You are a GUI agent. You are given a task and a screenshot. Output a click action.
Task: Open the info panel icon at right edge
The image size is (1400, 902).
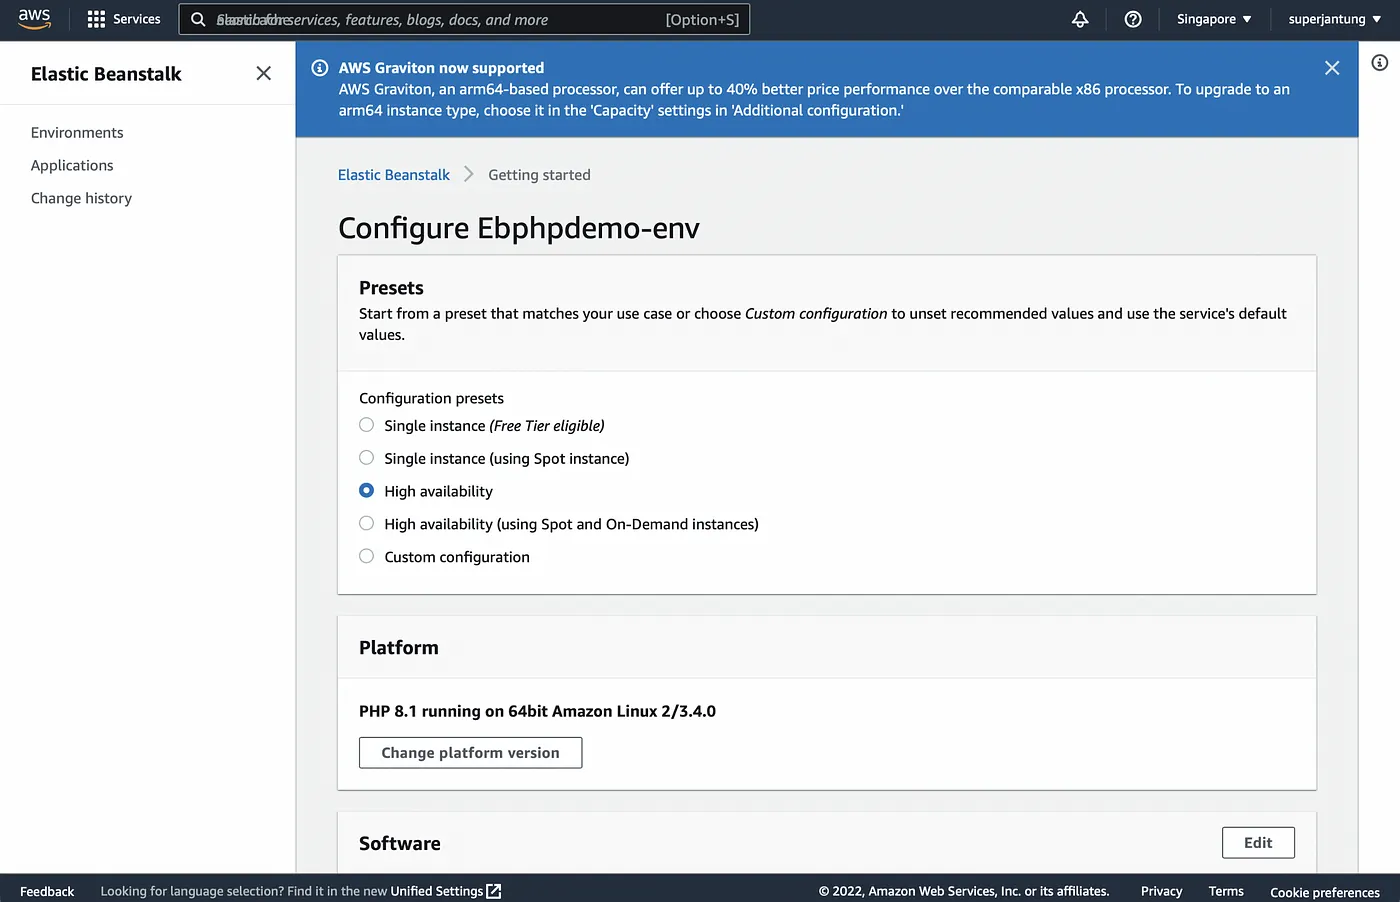pos(1380,63)
